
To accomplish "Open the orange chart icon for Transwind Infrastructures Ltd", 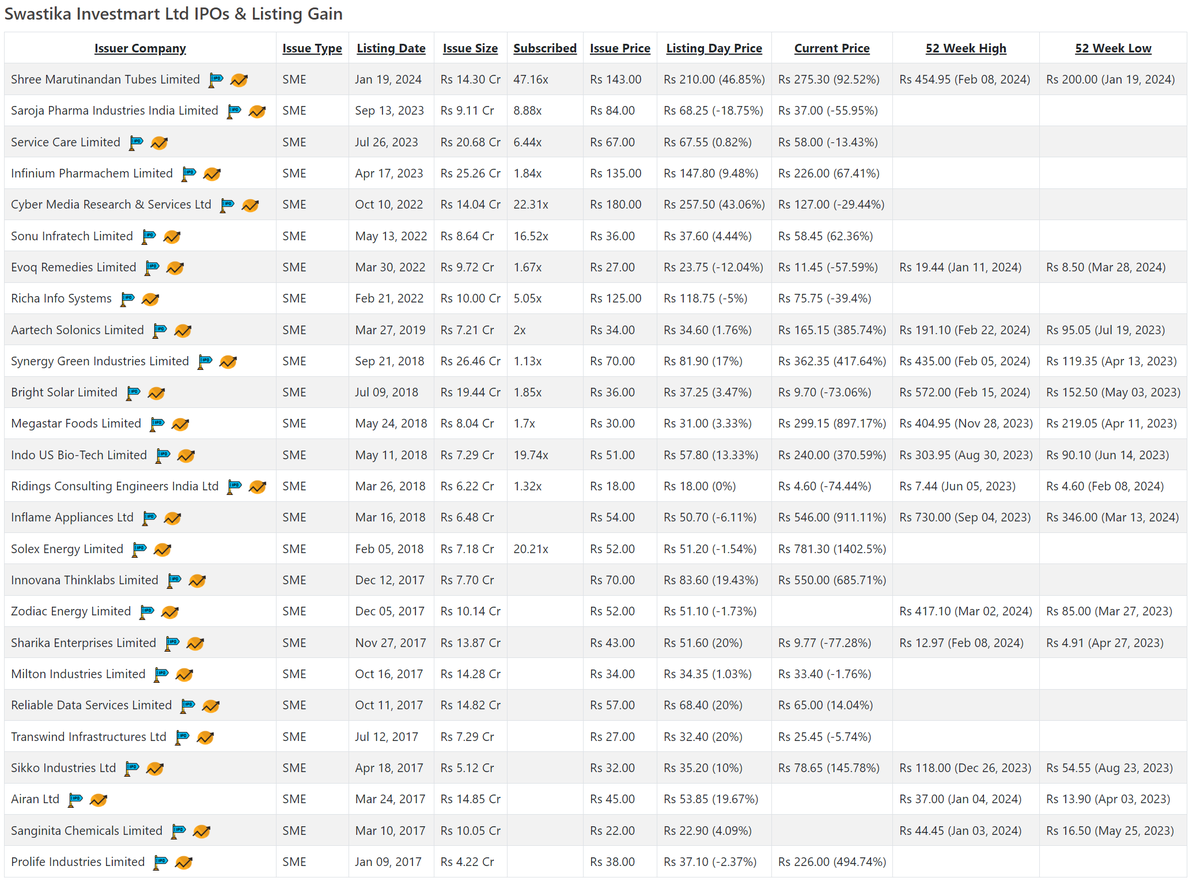I will [x=205, y=737].
